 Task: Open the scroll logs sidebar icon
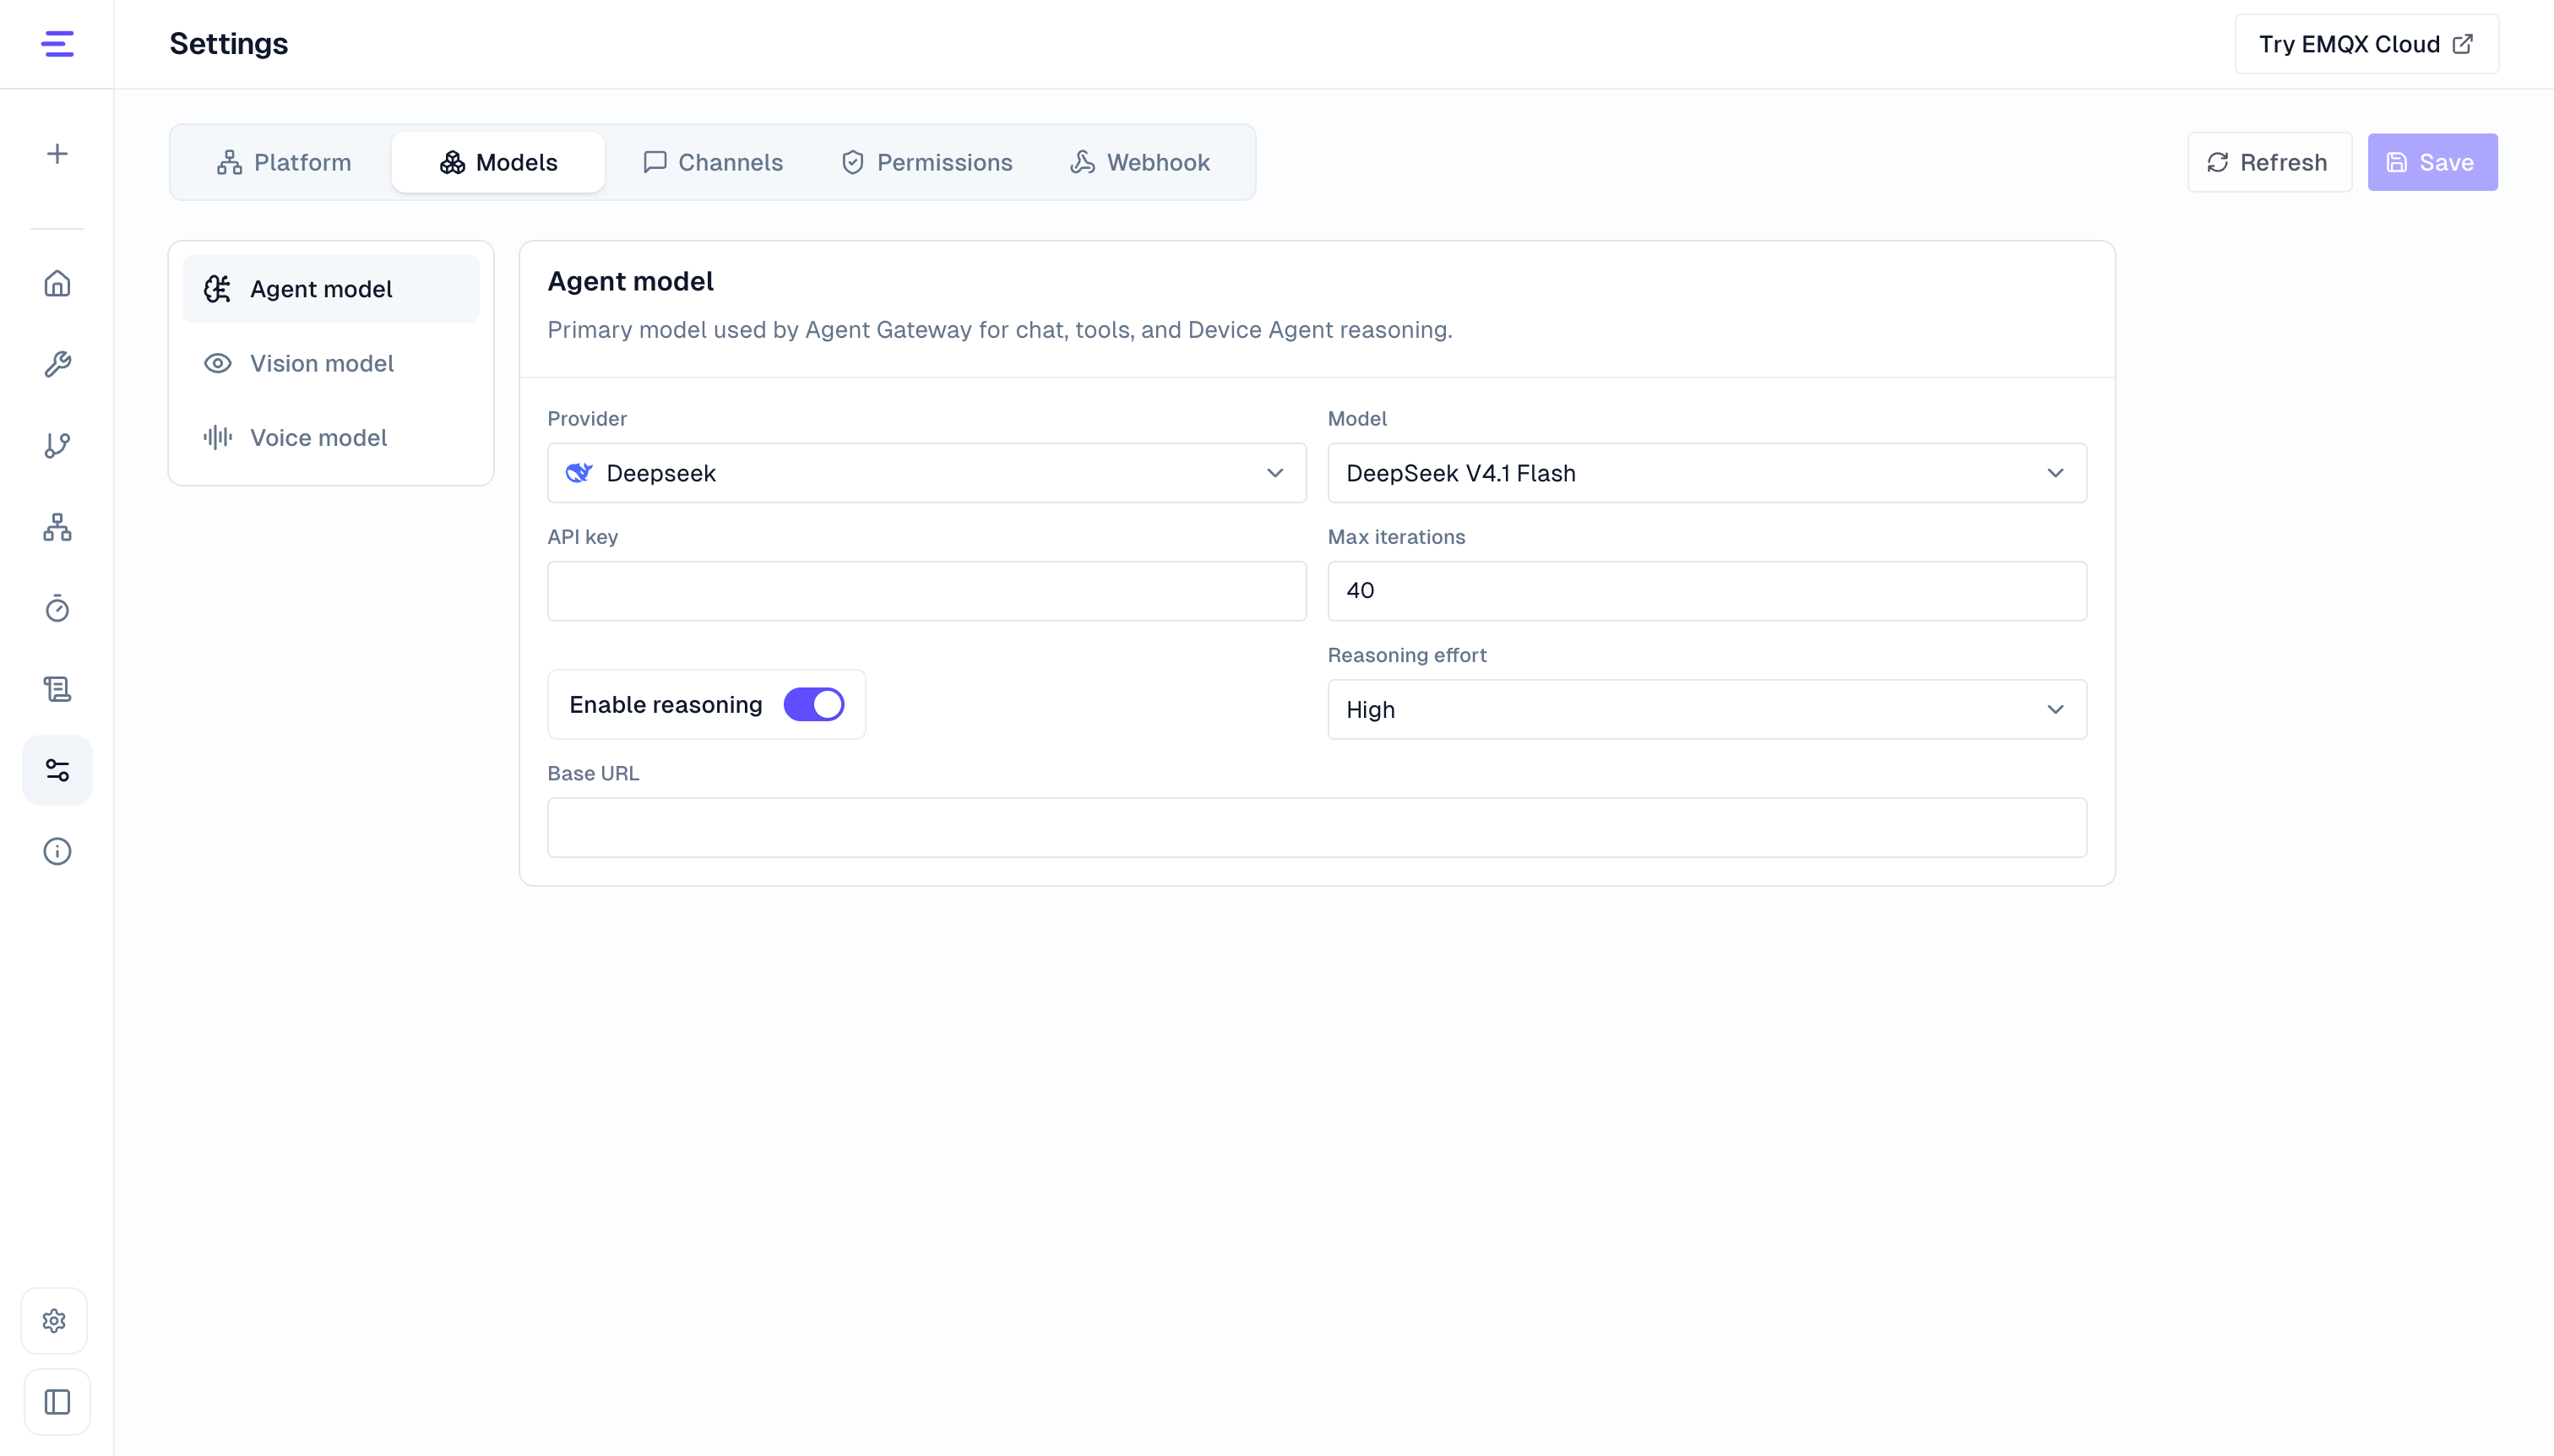[x=57, y=689]
